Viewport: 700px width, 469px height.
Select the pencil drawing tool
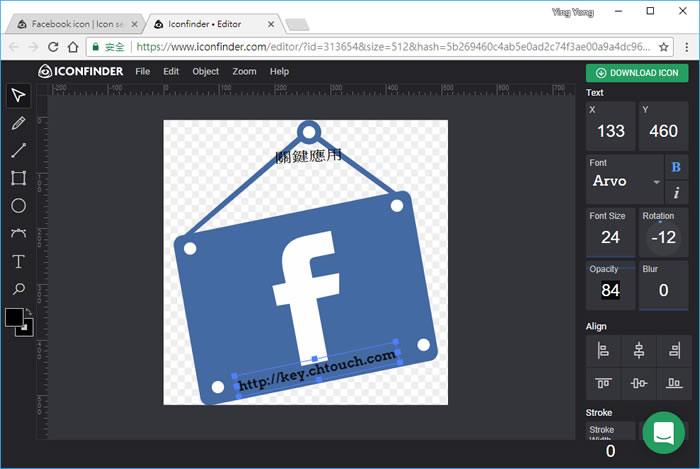(18, 123)
